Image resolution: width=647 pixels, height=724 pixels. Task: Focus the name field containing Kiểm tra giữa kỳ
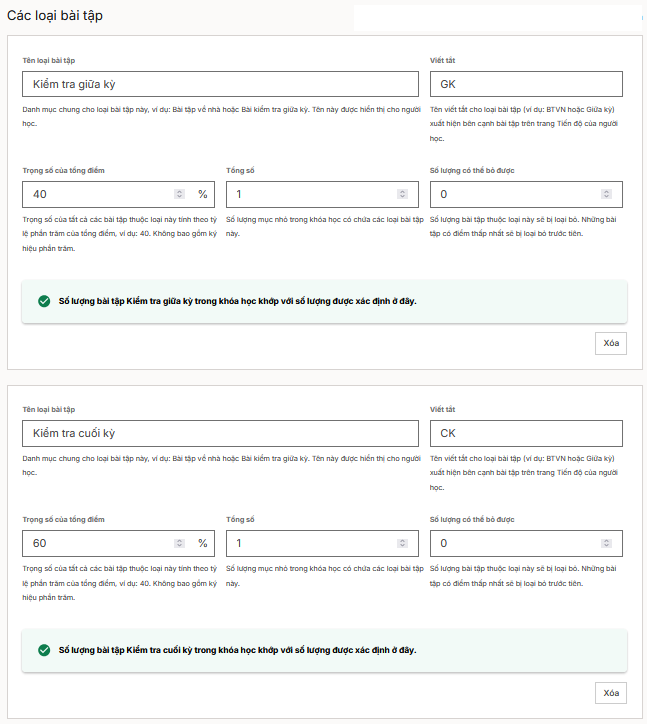tap(220, 84)
